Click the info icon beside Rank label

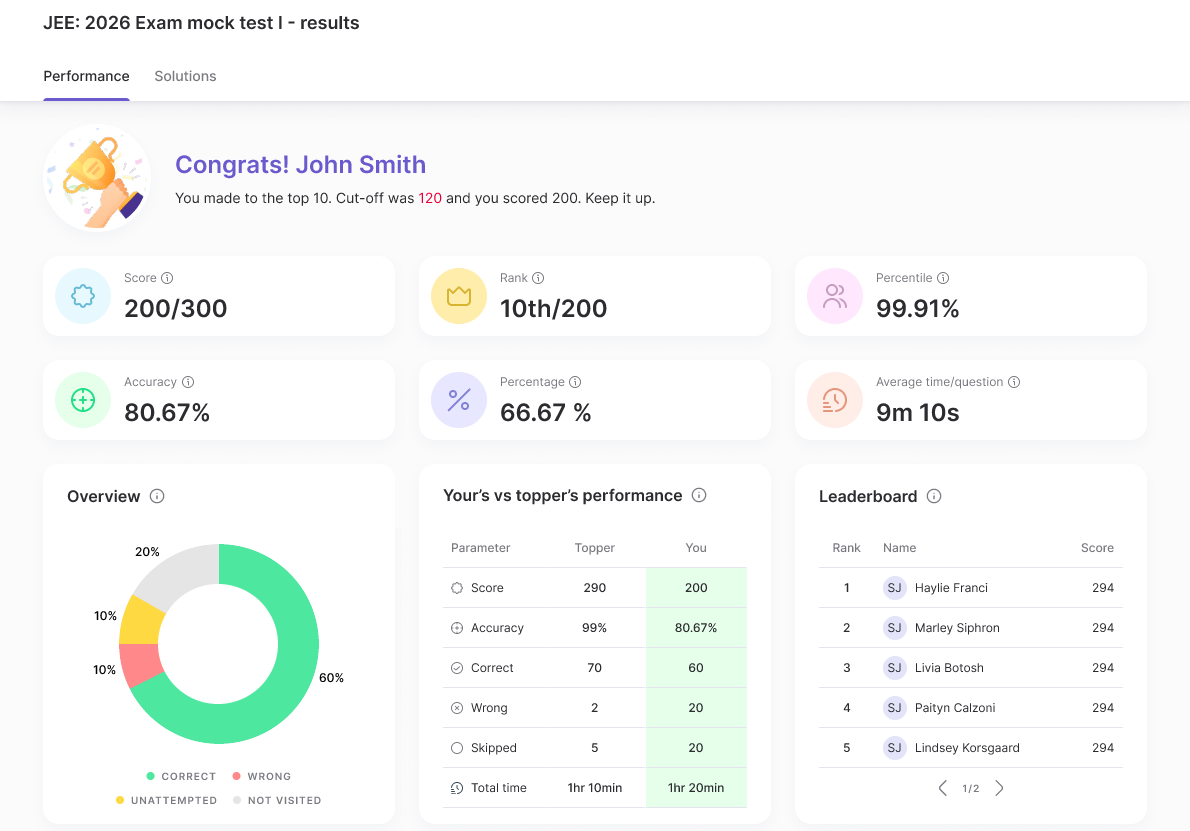538,278
